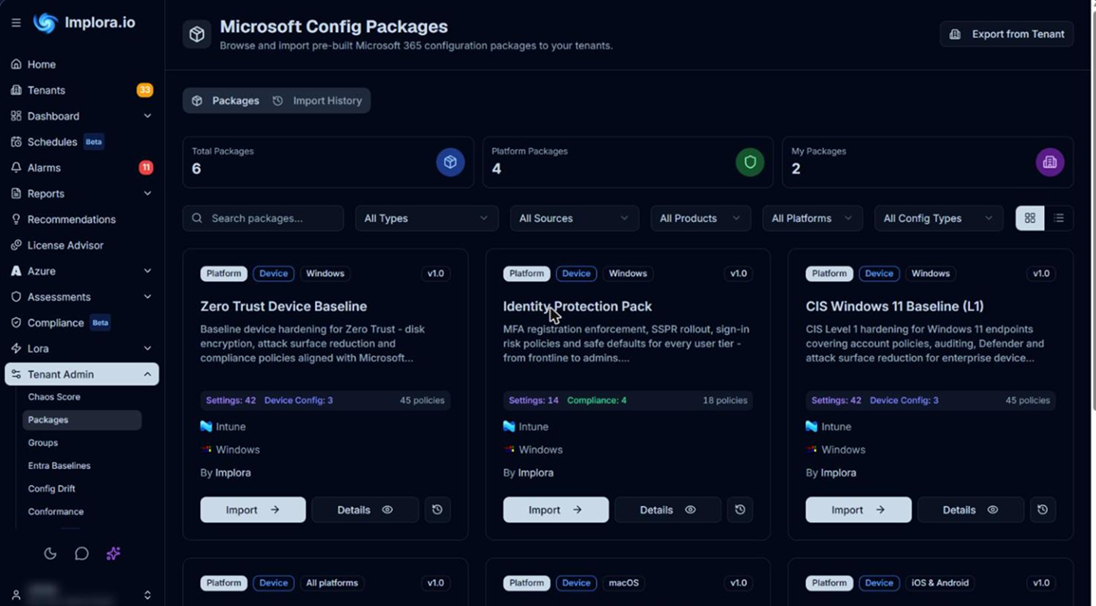This screenshot has width=1096, height=606.
Task: Expand the Azure menu chevron
Action: click(x=147, y=271)
